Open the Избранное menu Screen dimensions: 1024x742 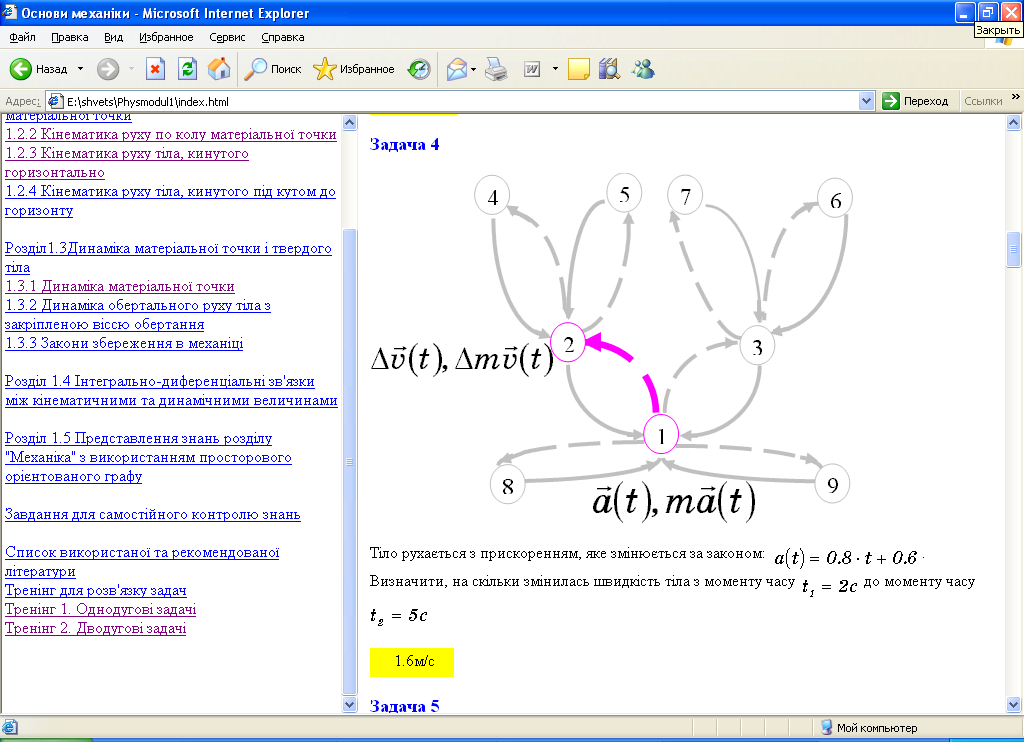click(x=167, y=37)
